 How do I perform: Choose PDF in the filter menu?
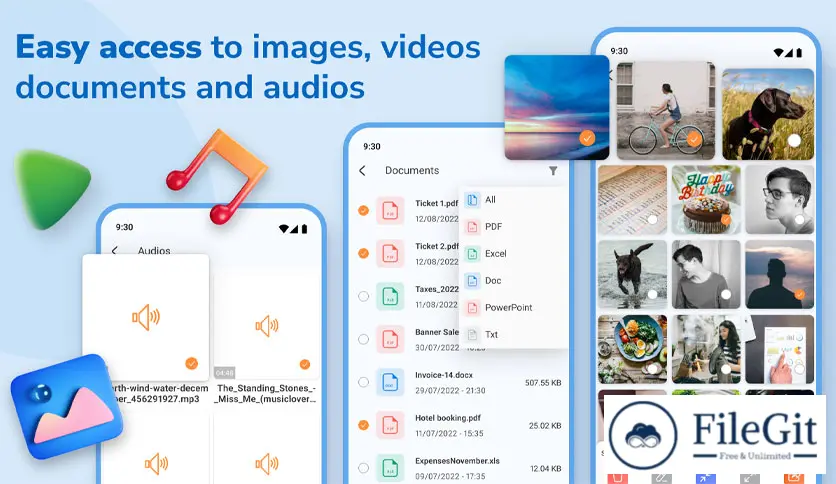point(494,227)
